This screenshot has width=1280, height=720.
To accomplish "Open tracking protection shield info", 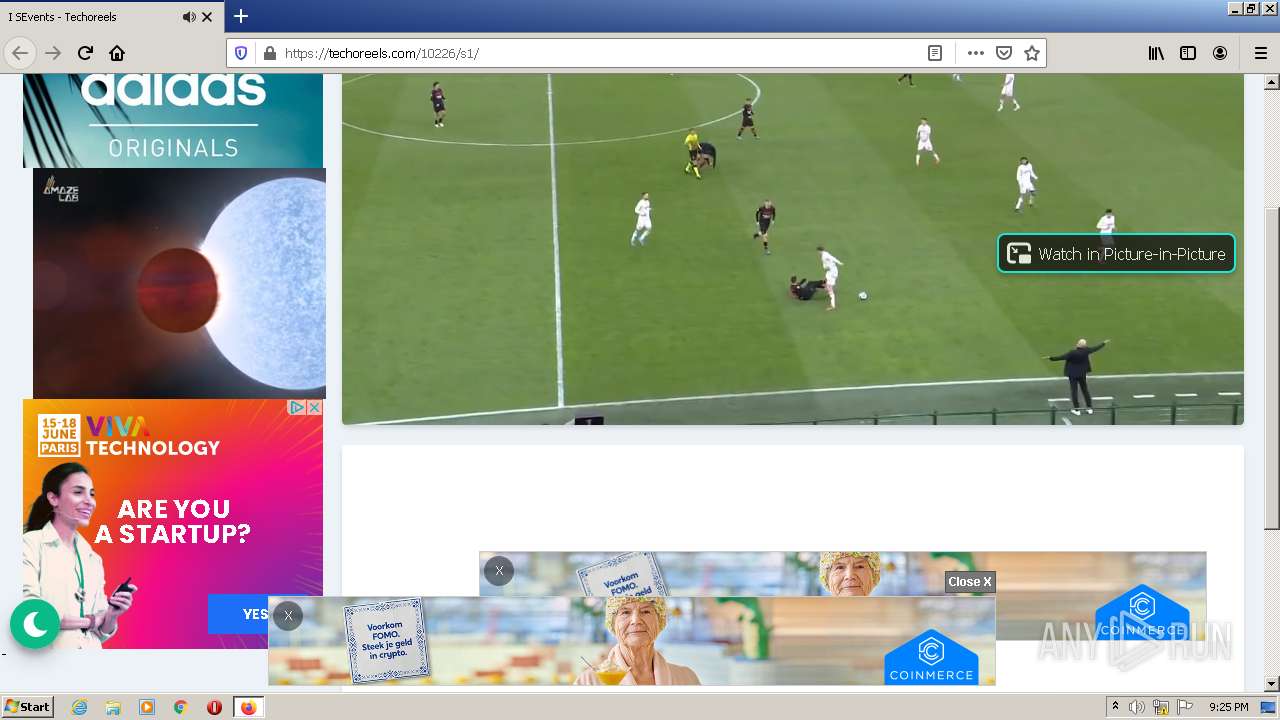I will [241, 53].
